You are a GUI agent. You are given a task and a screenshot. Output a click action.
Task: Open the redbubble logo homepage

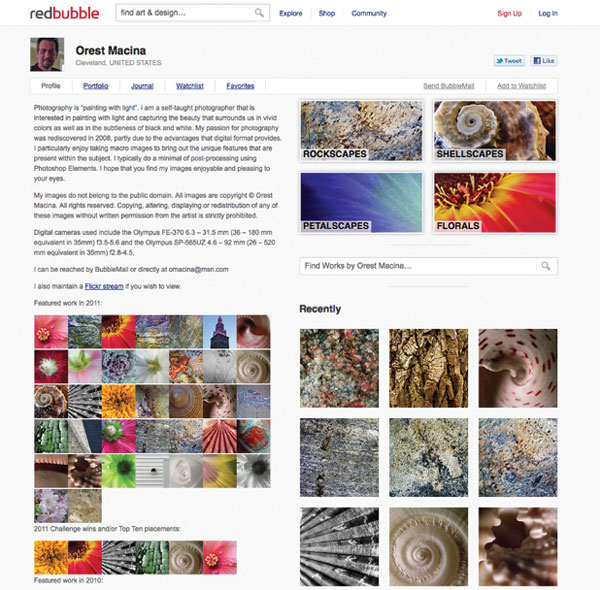[x=65, y=13]
